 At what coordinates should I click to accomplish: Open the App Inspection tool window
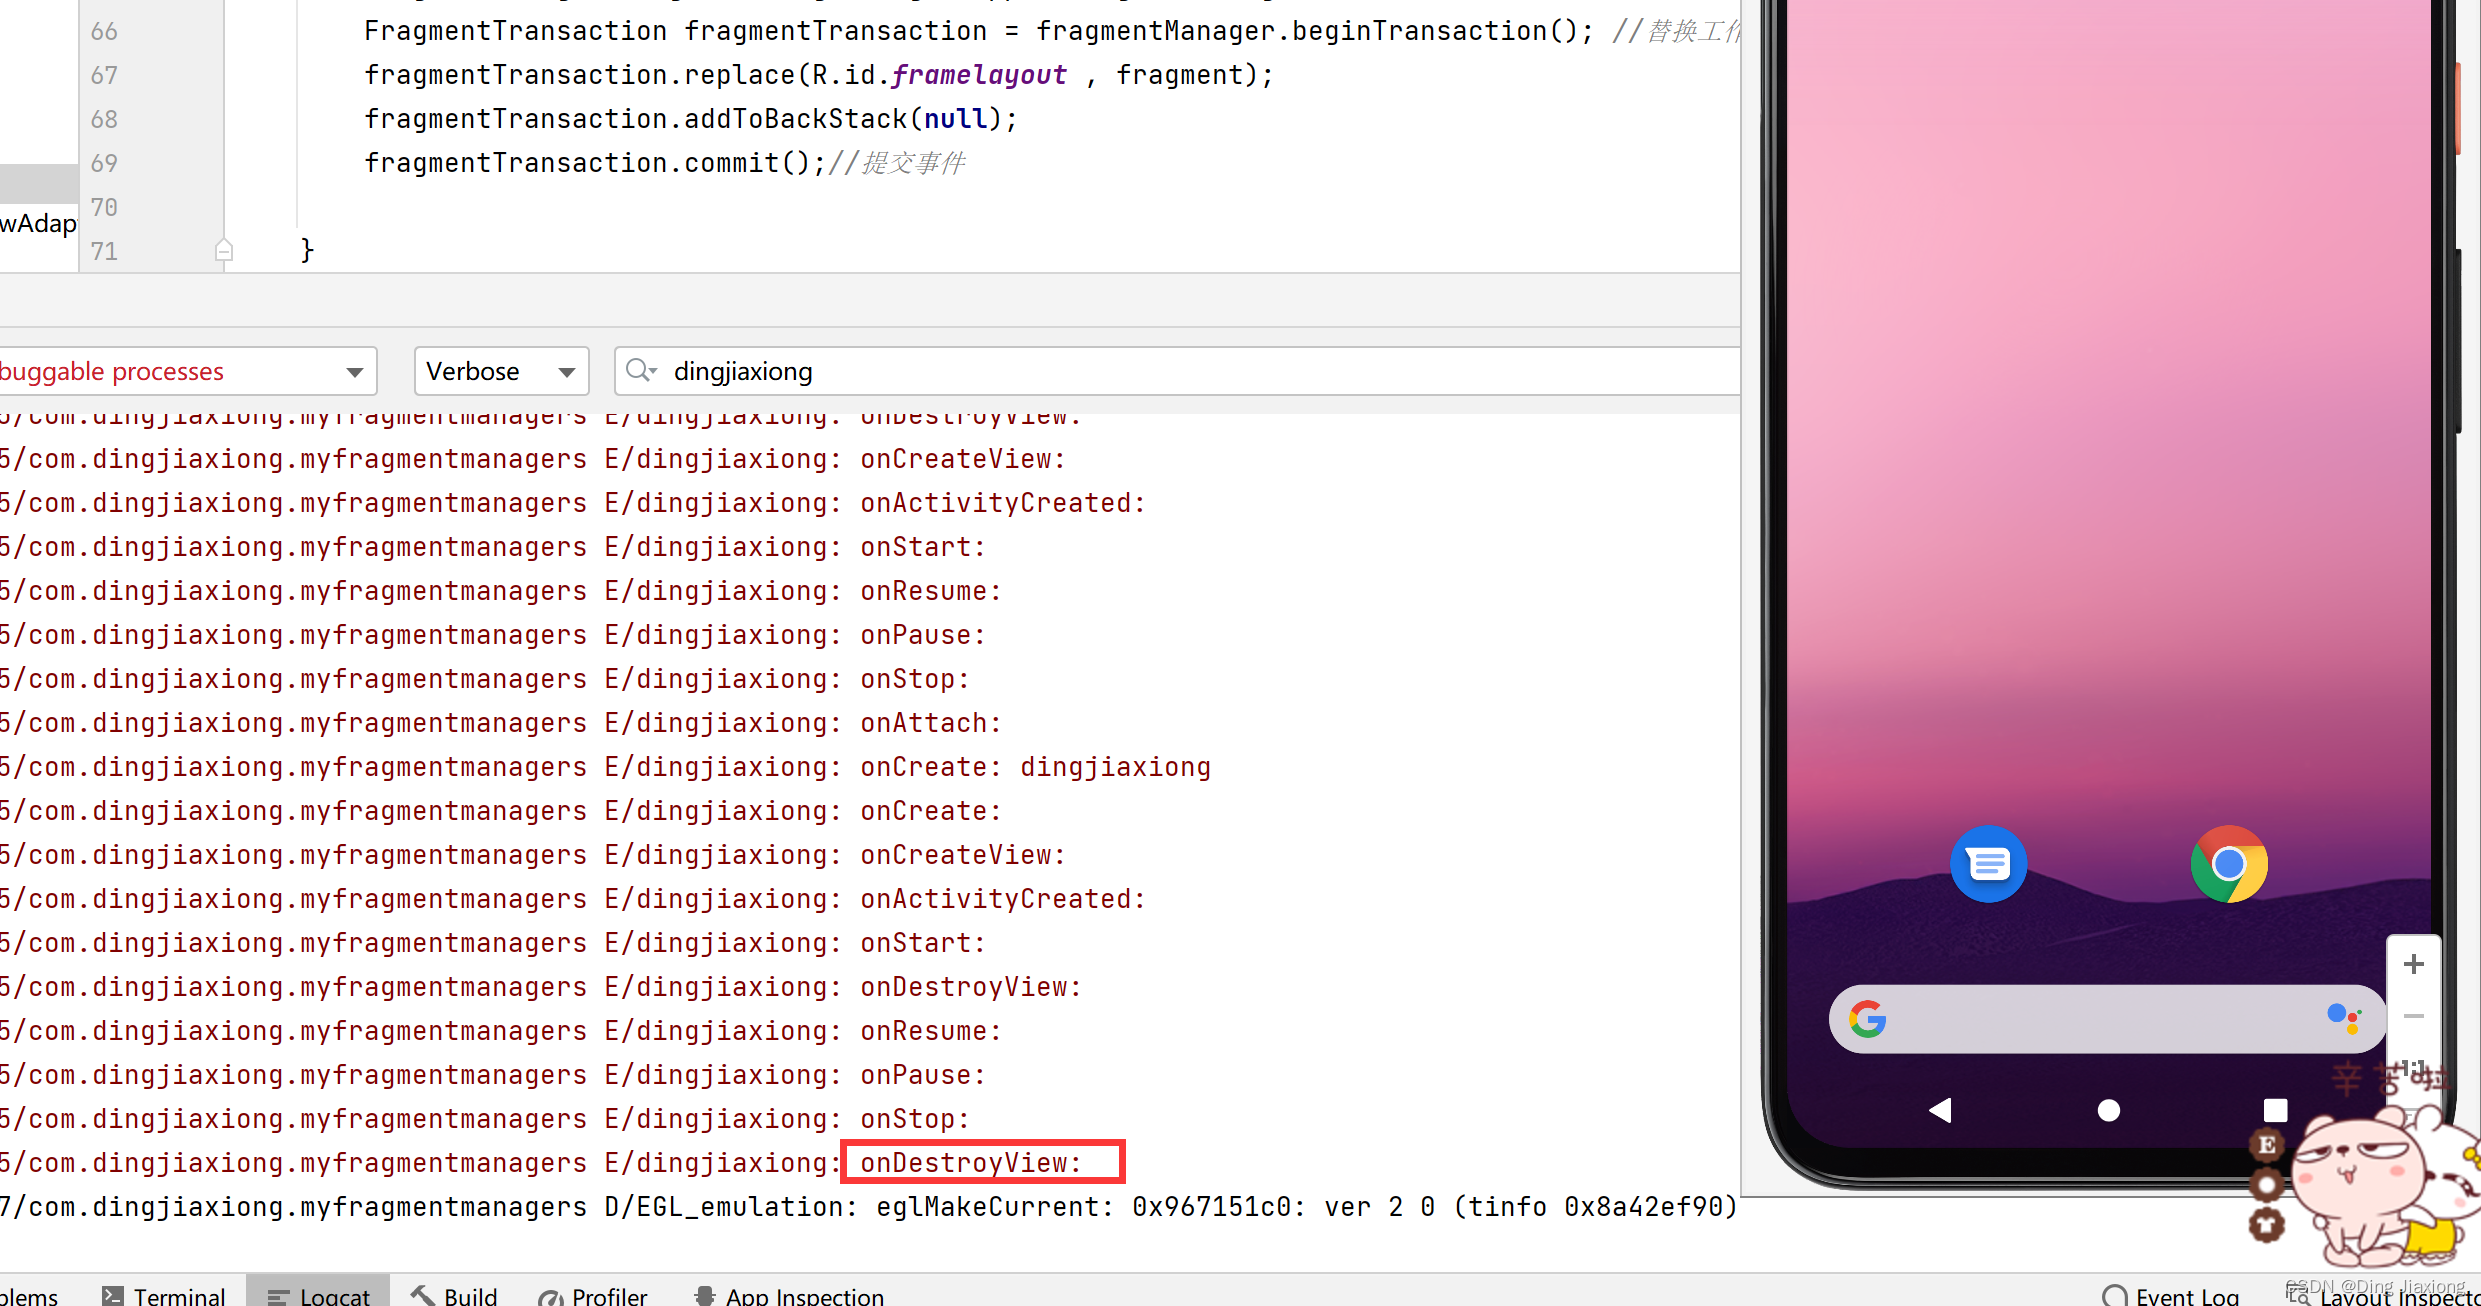point(789,1296)
